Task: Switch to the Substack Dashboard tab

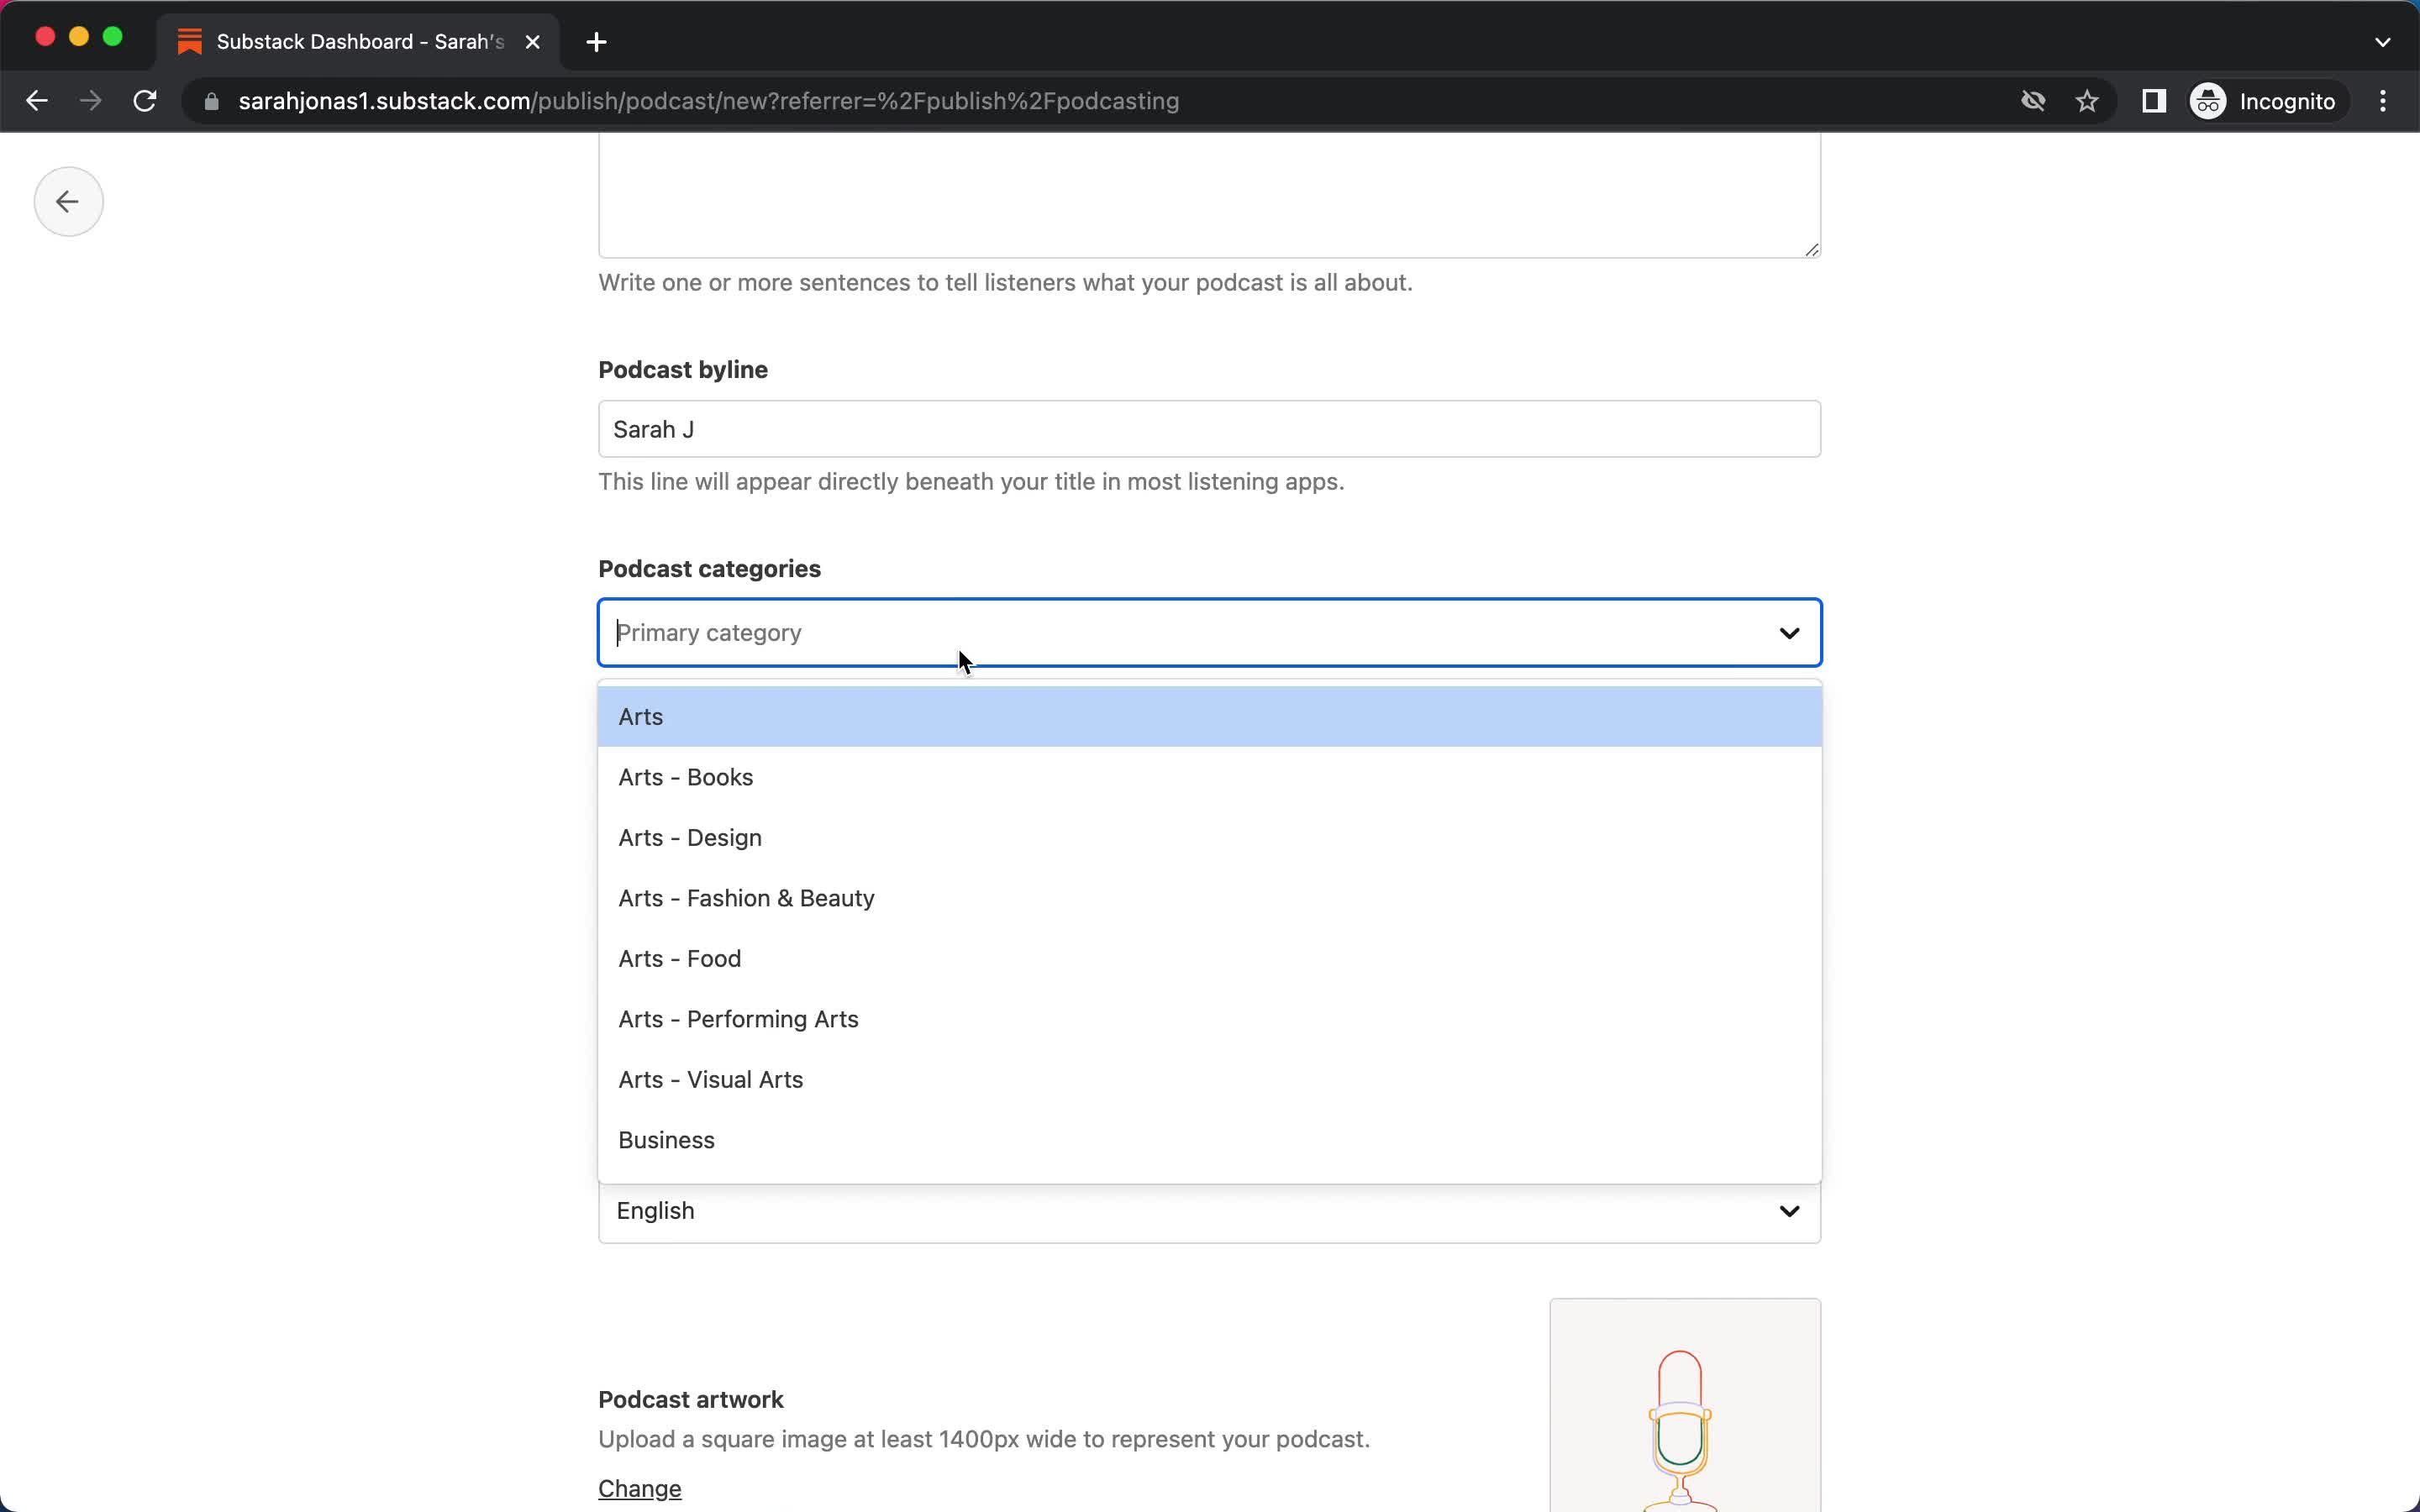Action: [358, 42]
